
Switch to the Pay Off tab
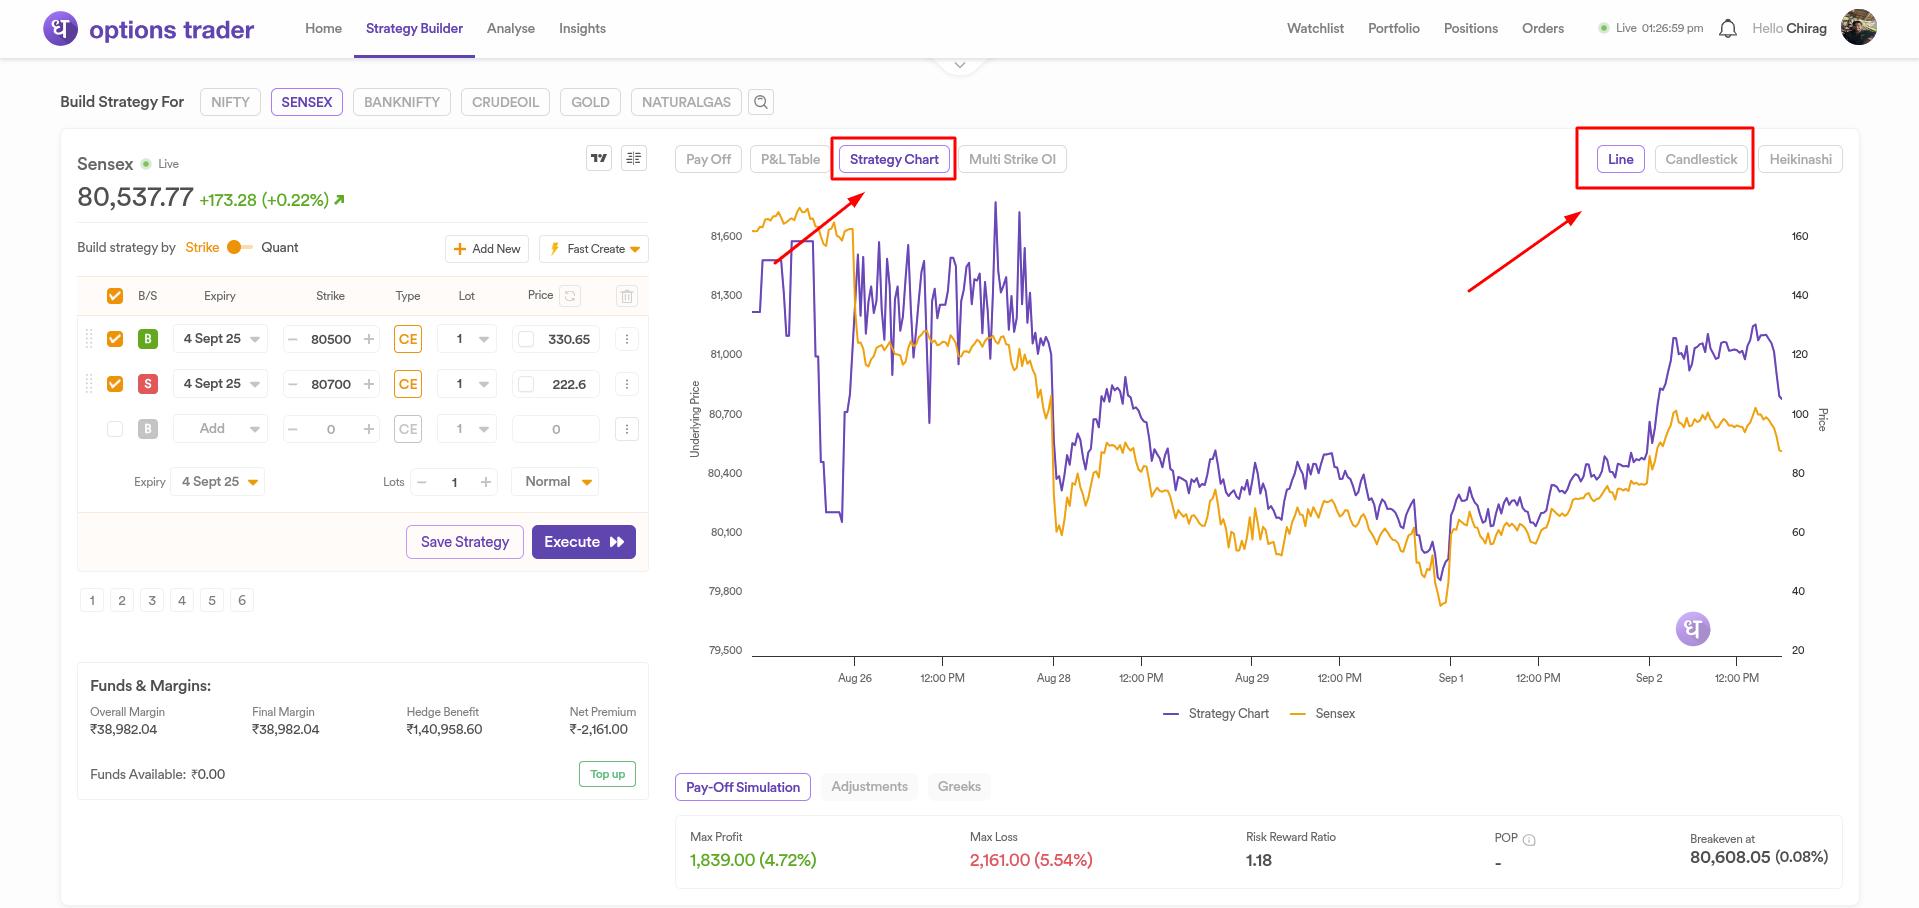(708, 159)
